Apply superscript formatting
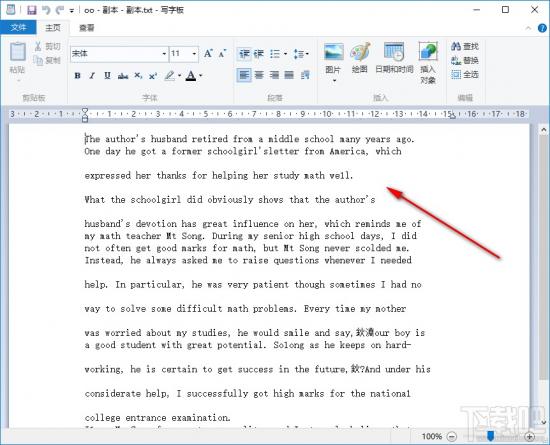Viewport: 550px width, 445px height. point(153,76)
